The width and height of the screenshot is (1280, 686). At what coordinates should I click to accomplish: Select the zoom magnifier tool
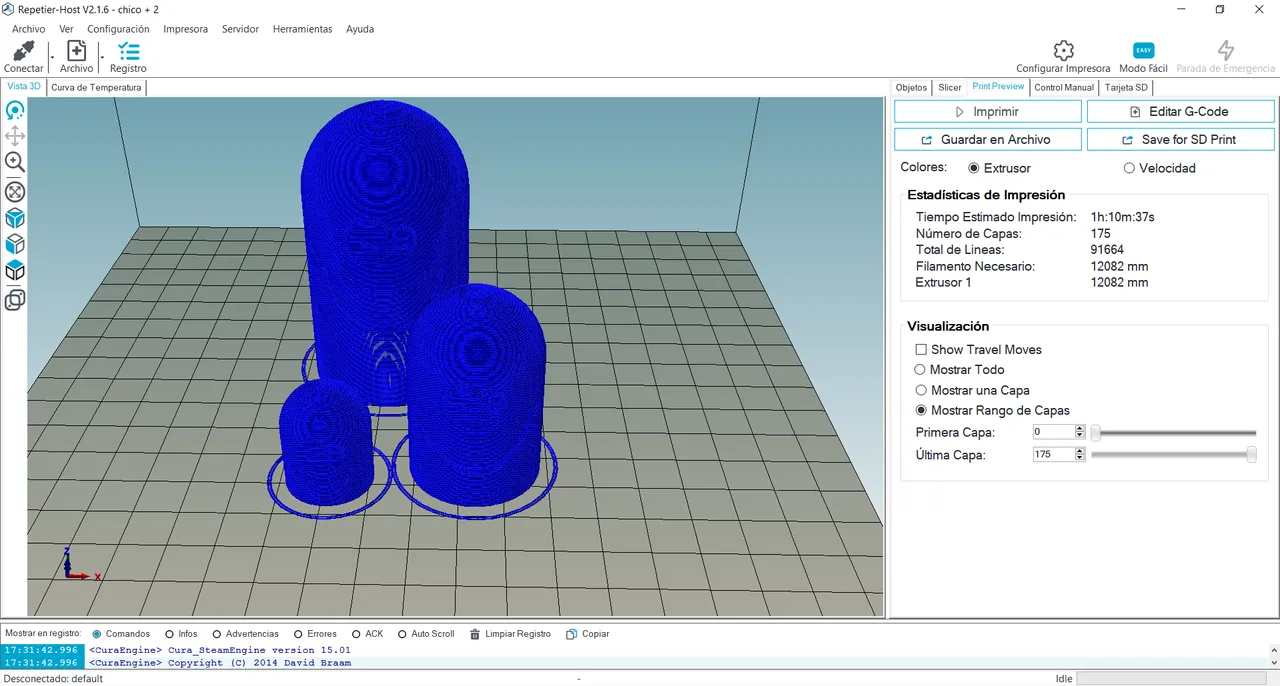point(15,162)
